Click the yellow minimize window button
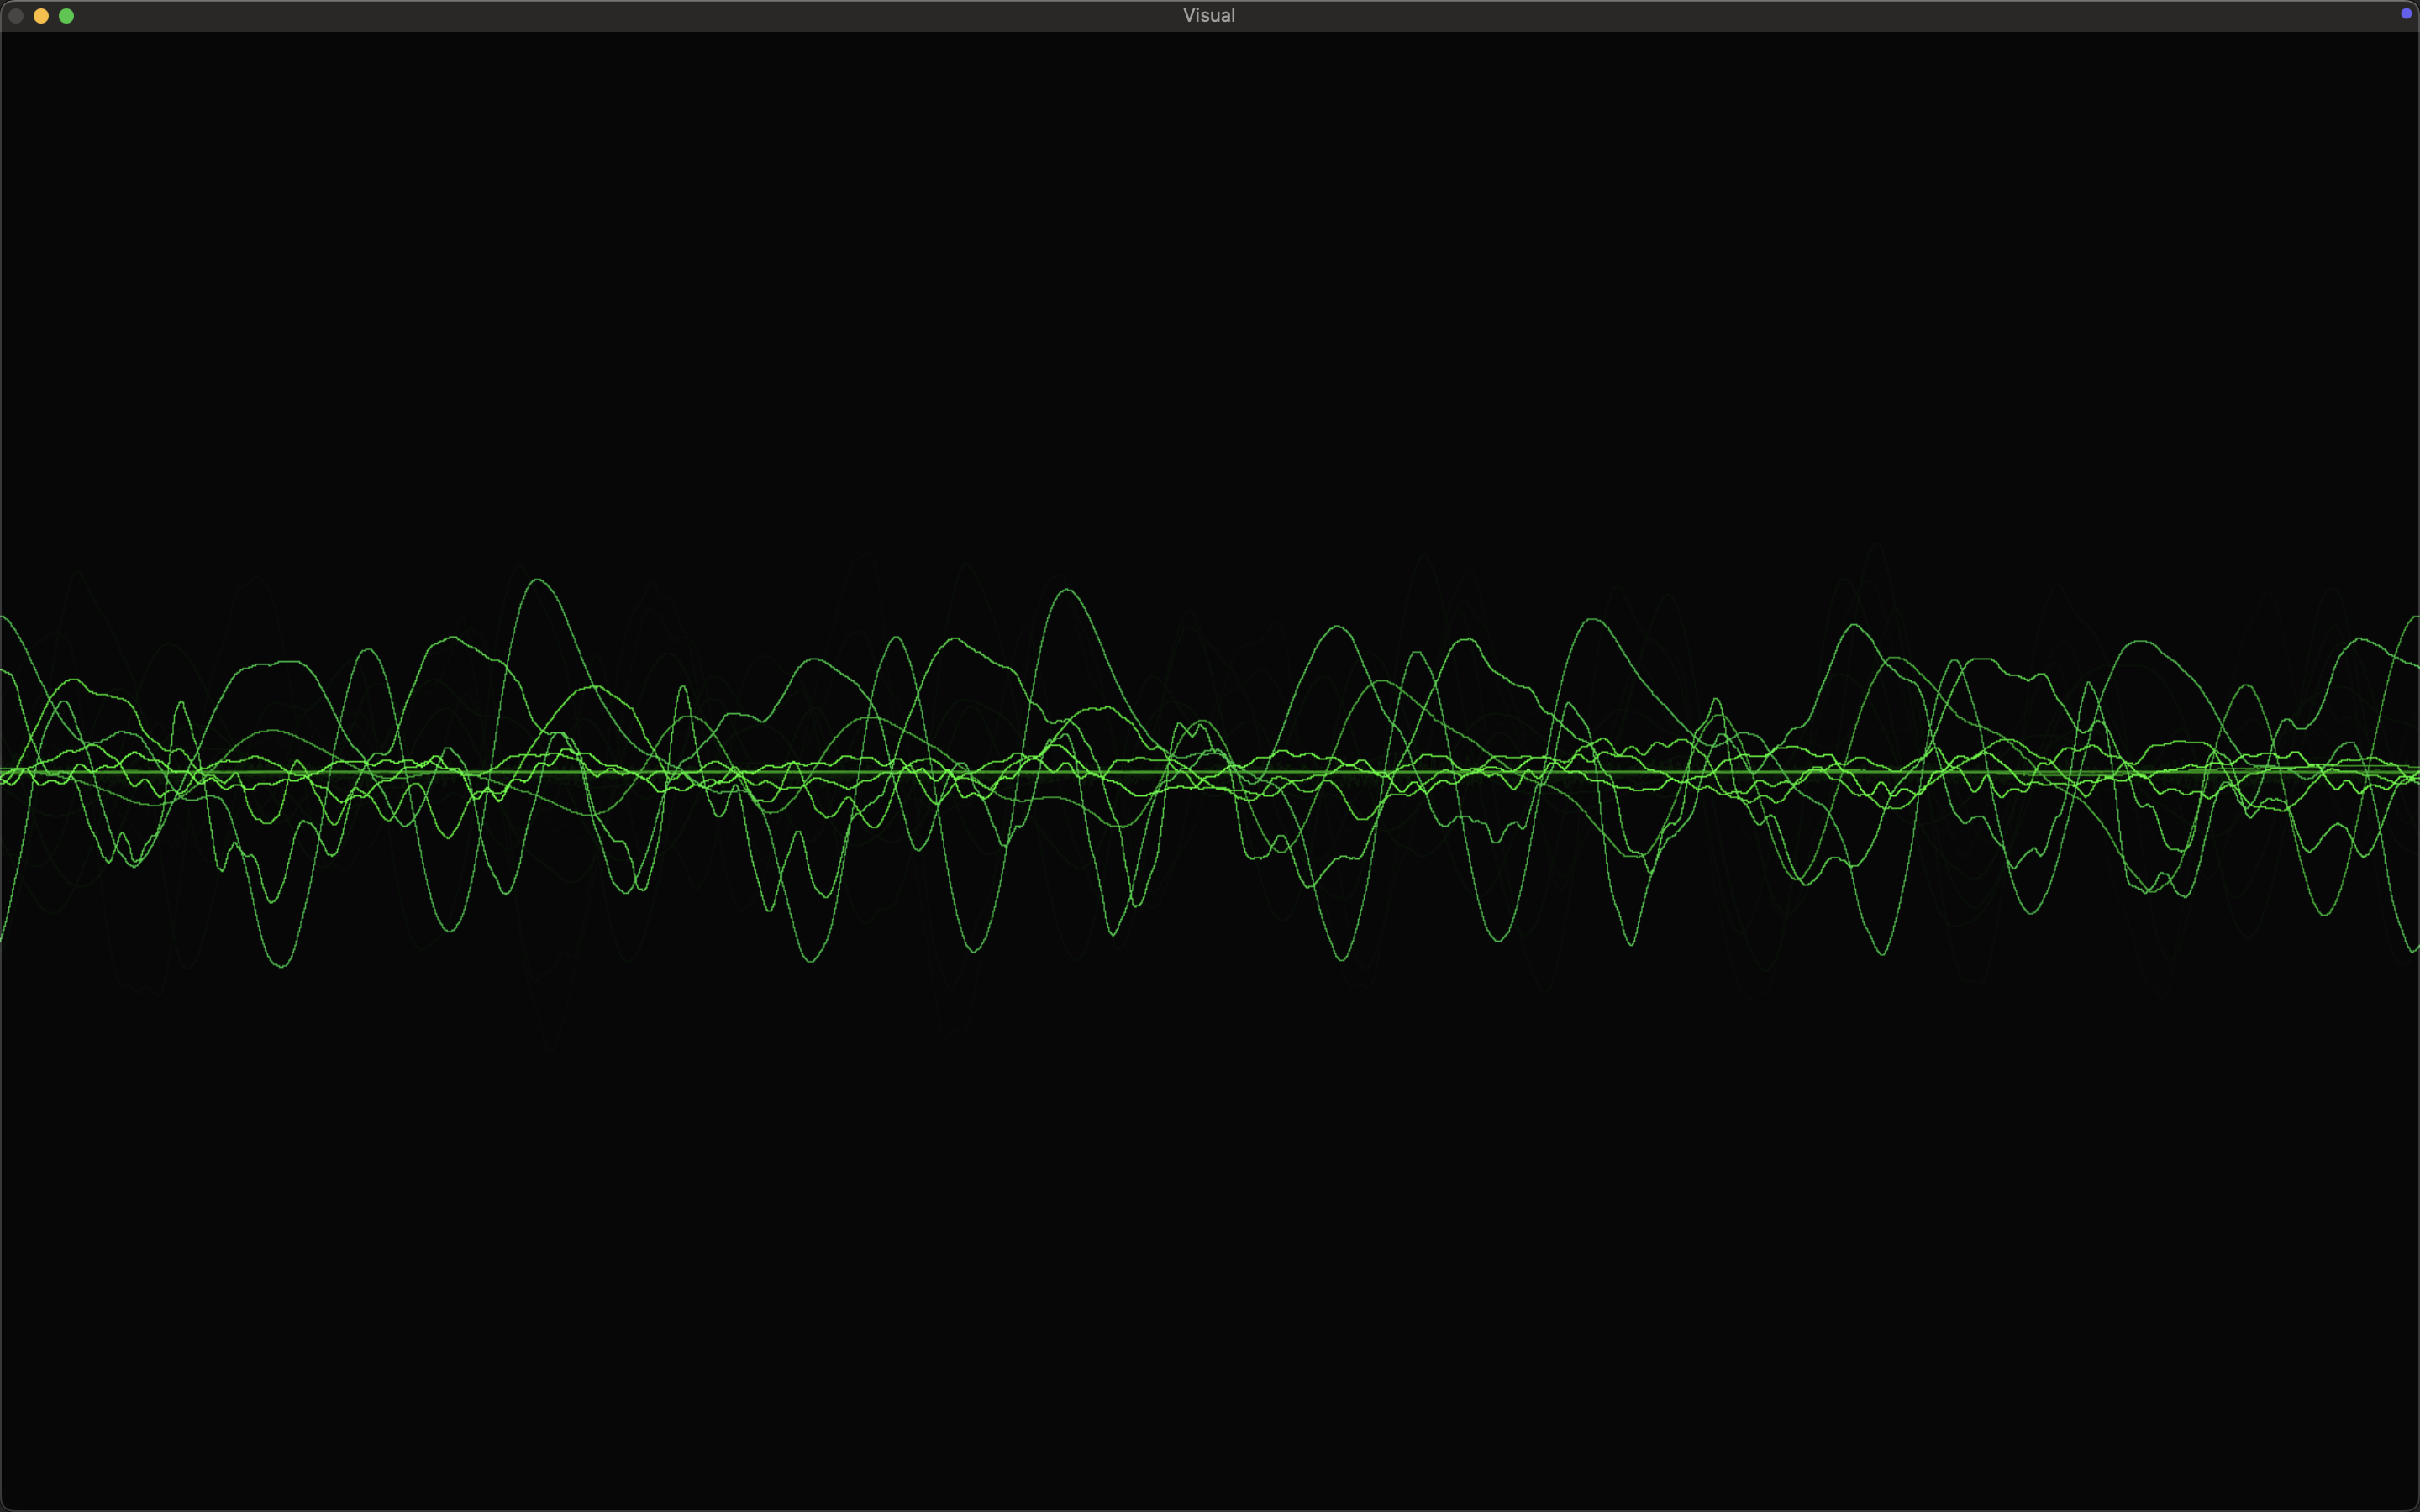This screenshot has width=2420, height=1512. (41, 16)
